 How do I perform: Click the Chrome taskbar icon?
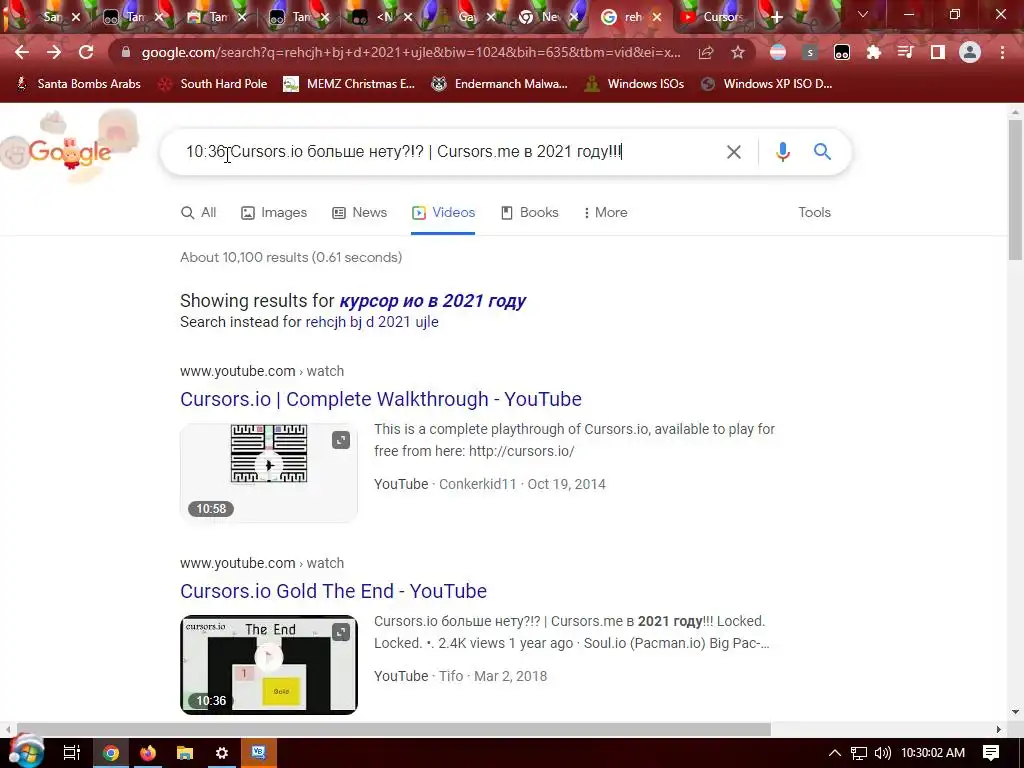pyautogui.click(x=110, y=752)
